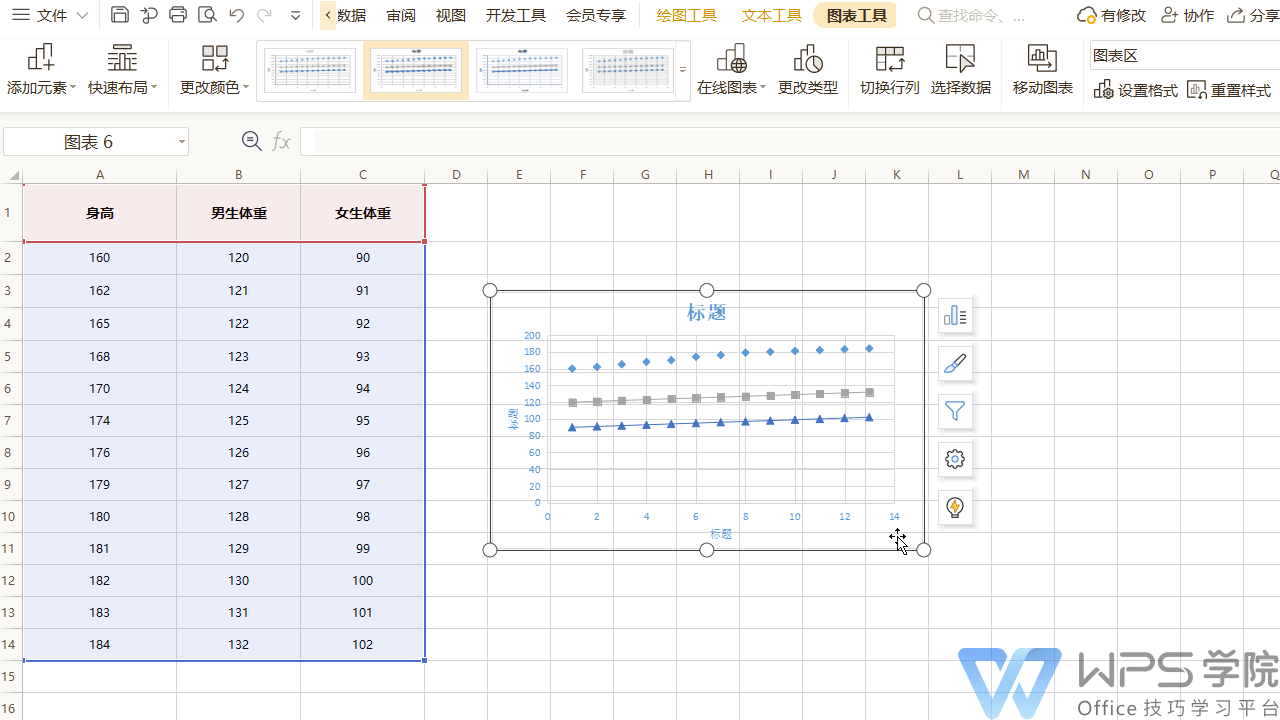Open the 添加元素 dropdown
The image size is (1280, 720).
(x=41, y=69)
